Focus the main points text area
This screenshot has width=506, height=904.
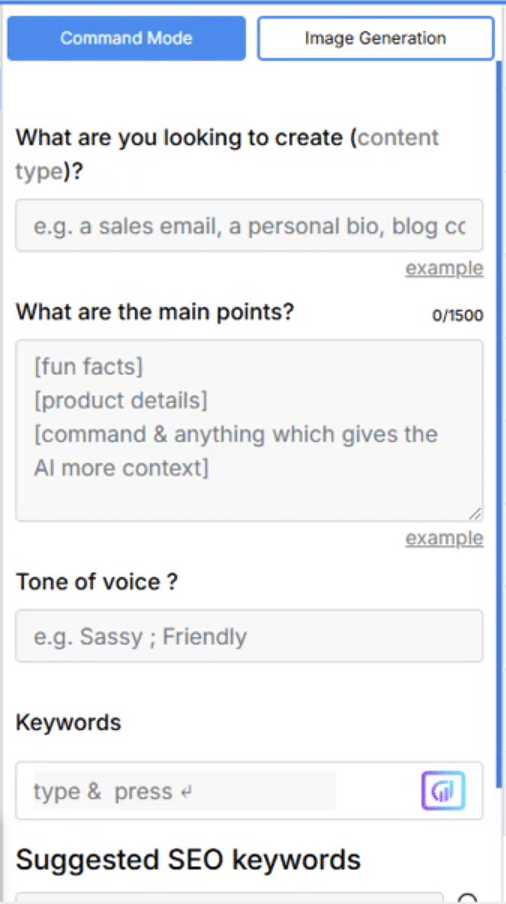click(249, 430)
